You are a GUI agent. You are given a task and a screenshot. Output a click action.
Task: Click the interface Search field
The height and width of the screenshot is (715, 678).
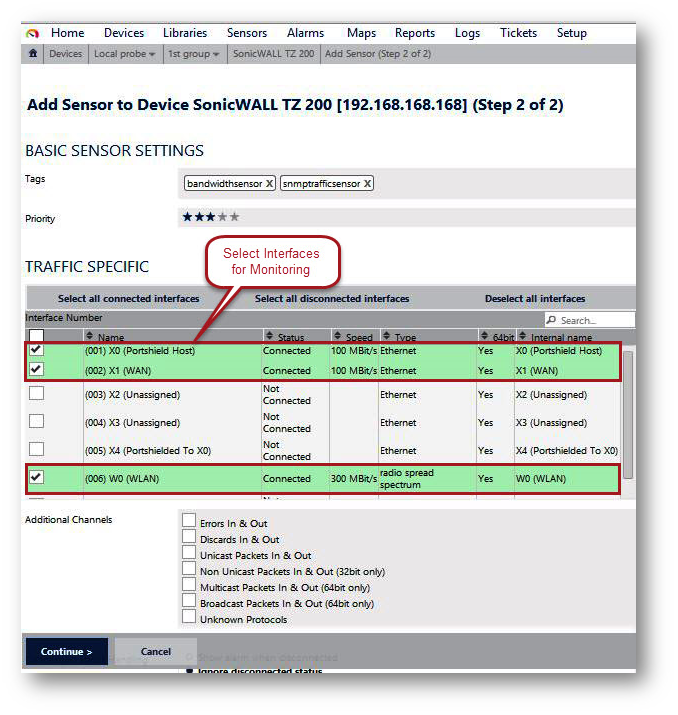tap(594, 321)
